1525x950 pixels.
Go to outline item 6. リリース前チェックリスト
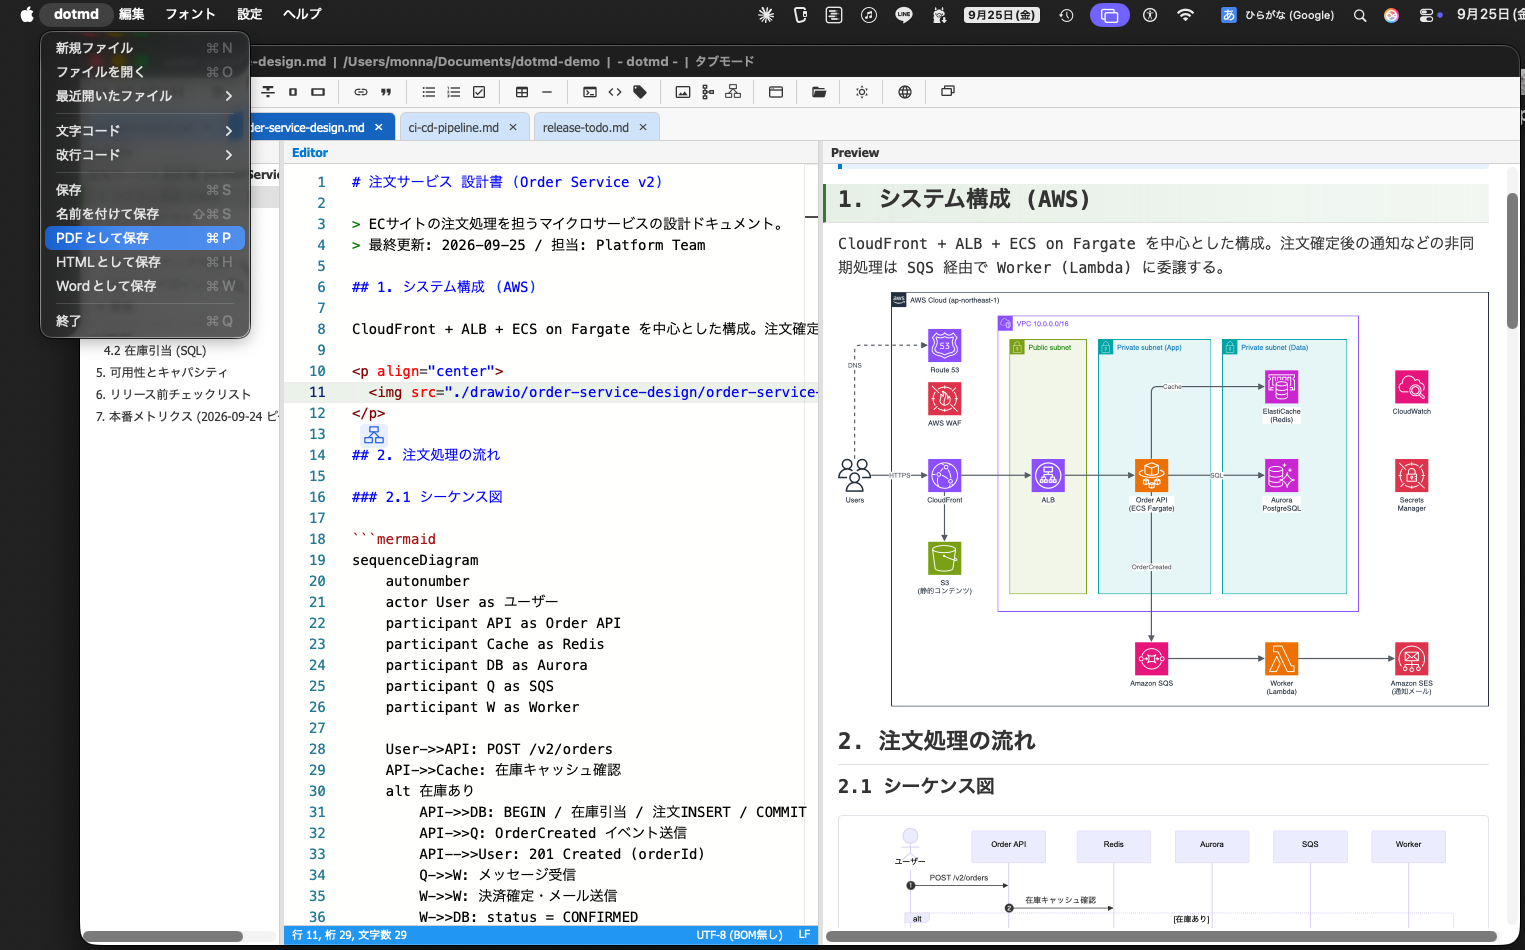(174, 395)
